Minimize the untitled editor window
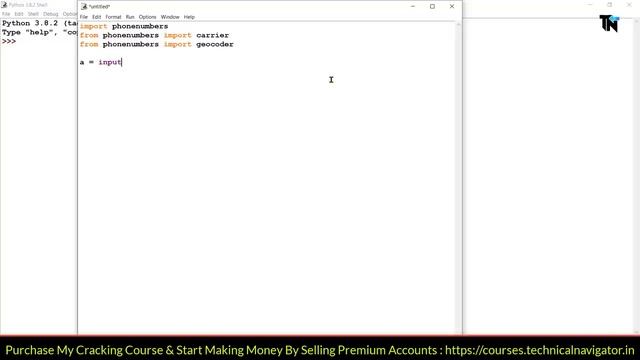The width and height of the screenshot is (640, 360). coord(413,7)
